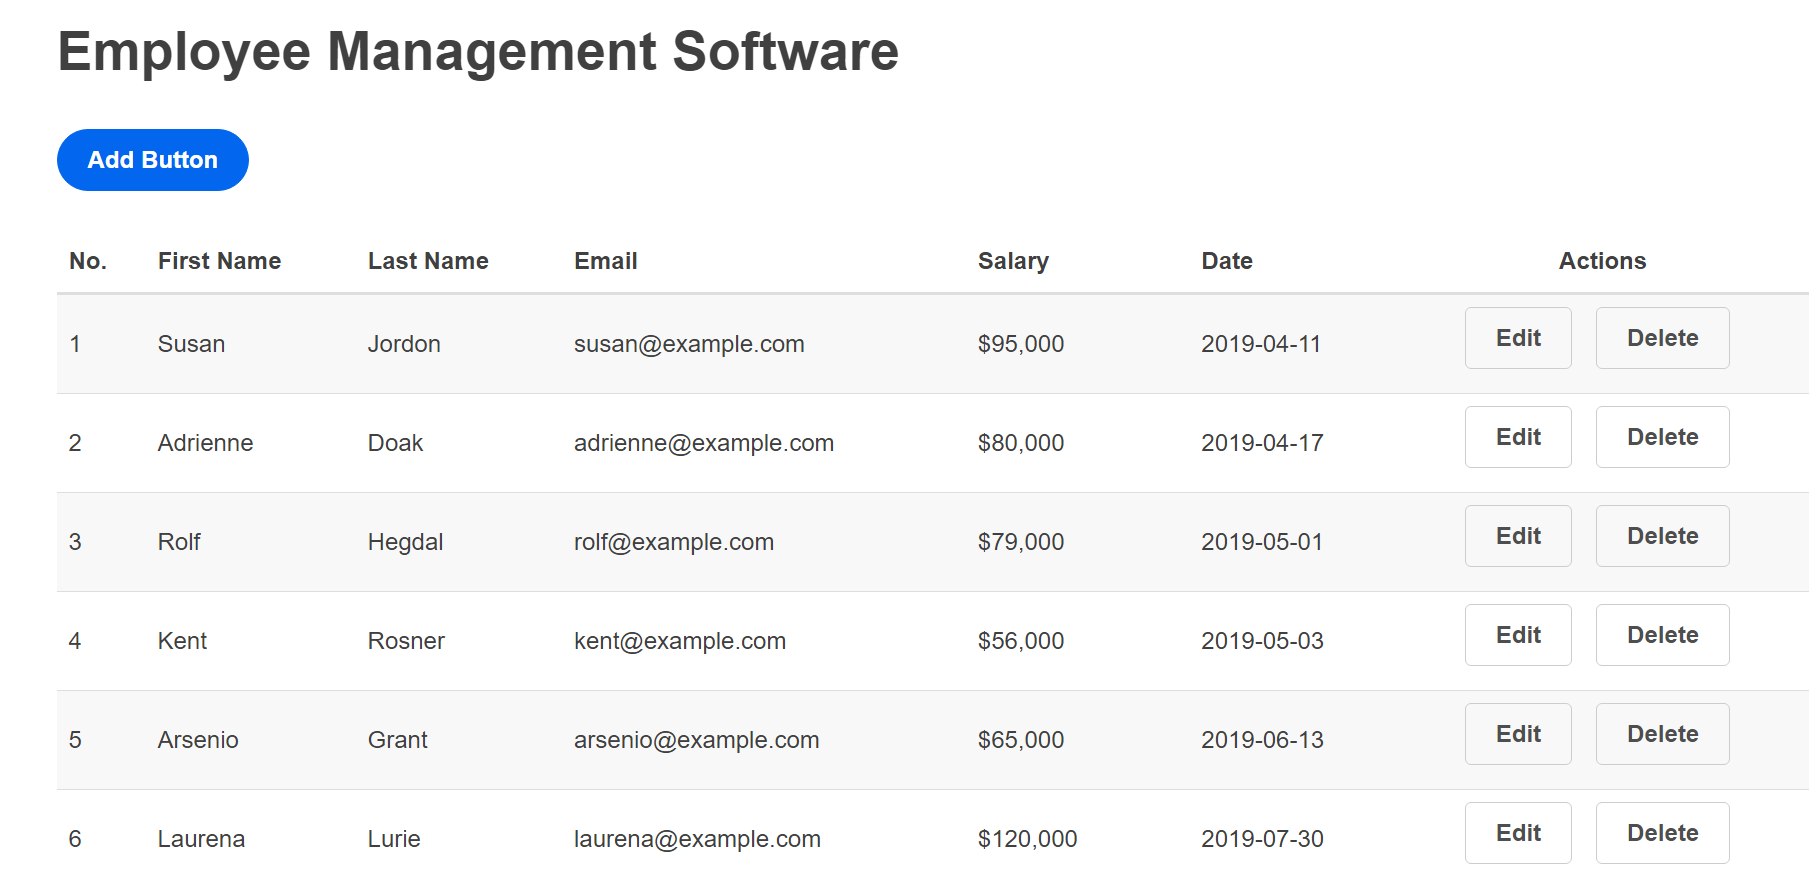Click the first name Laurena
Screen dimensions: 1816x871
point(201,839)
